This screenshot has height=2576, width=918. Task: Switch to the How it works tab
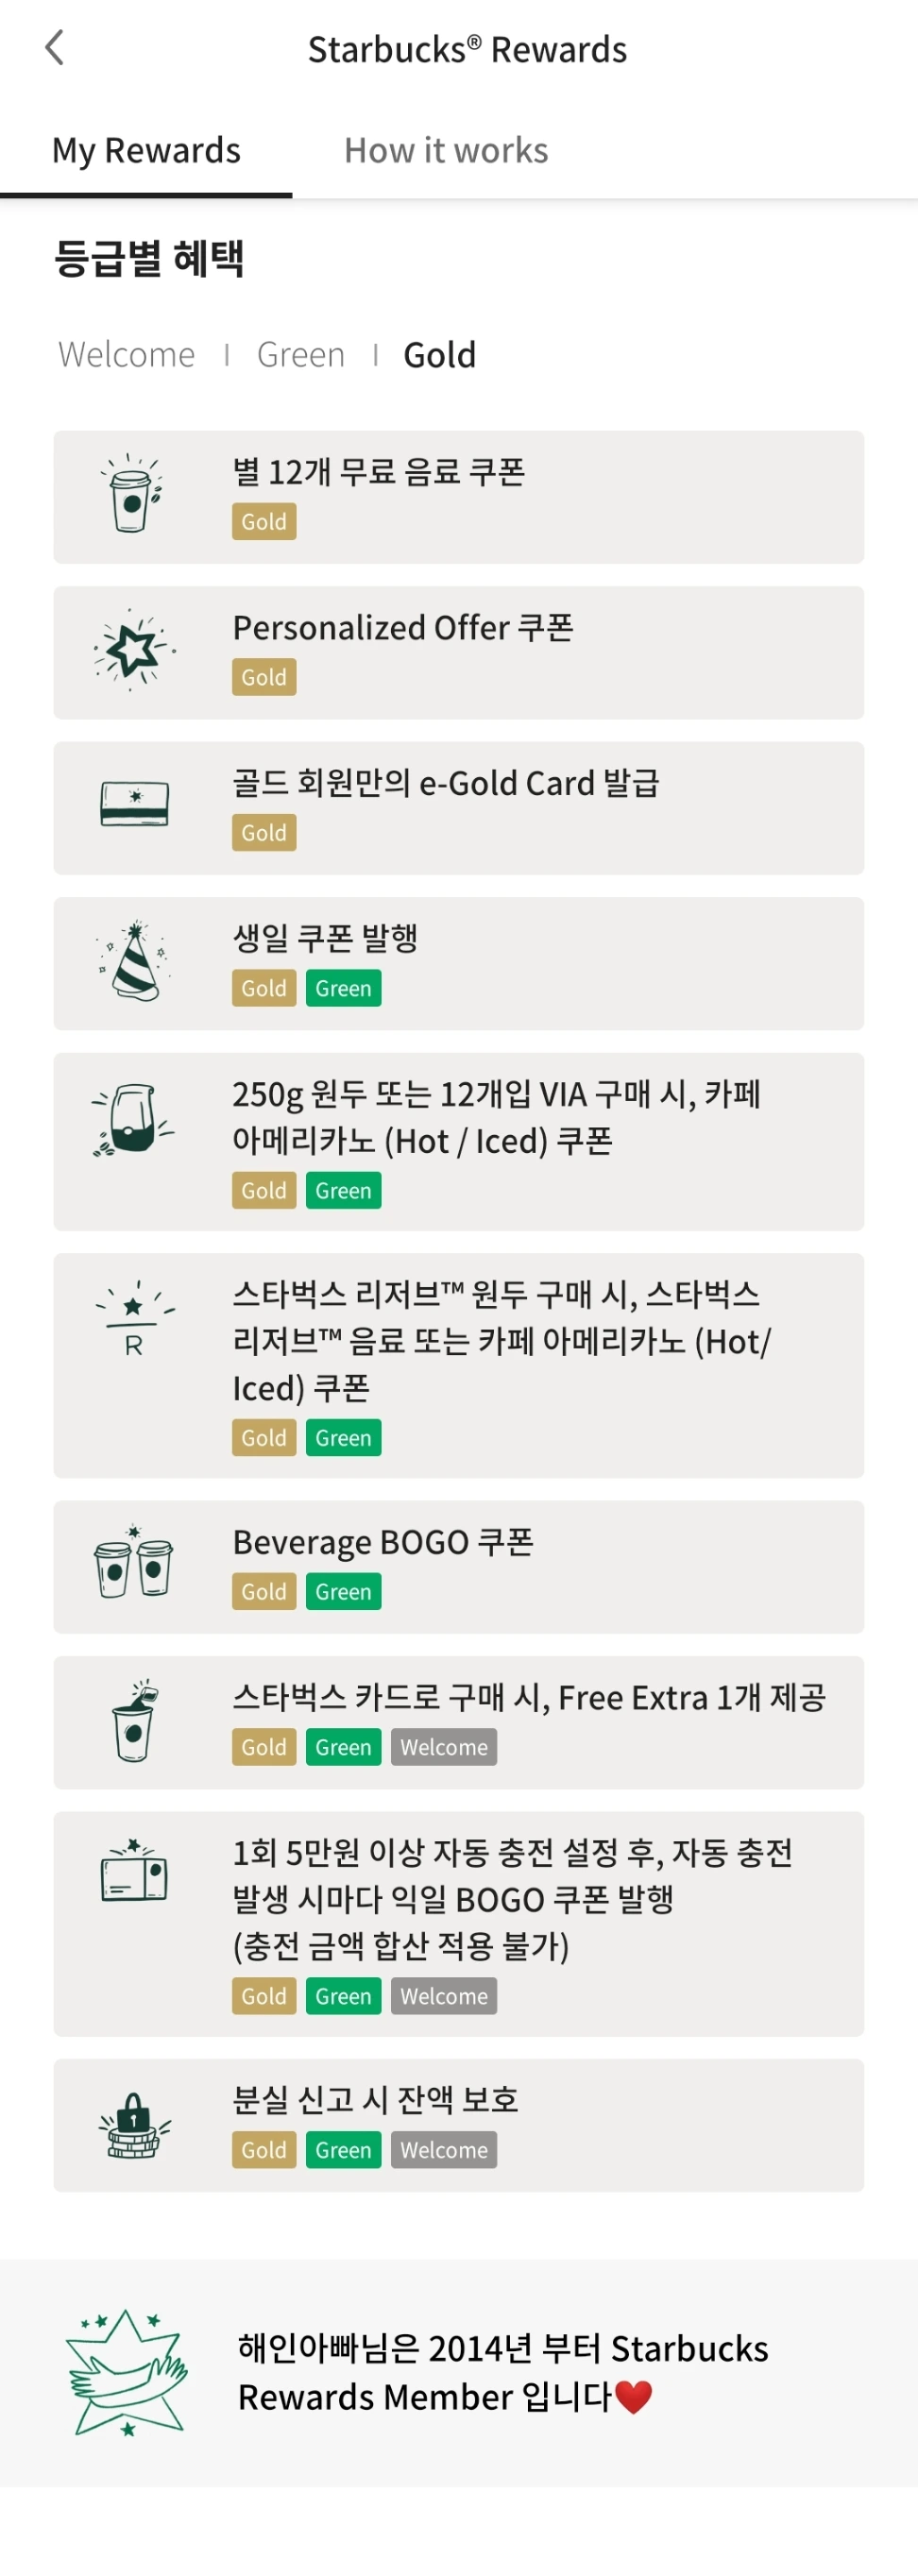(446, 150)
